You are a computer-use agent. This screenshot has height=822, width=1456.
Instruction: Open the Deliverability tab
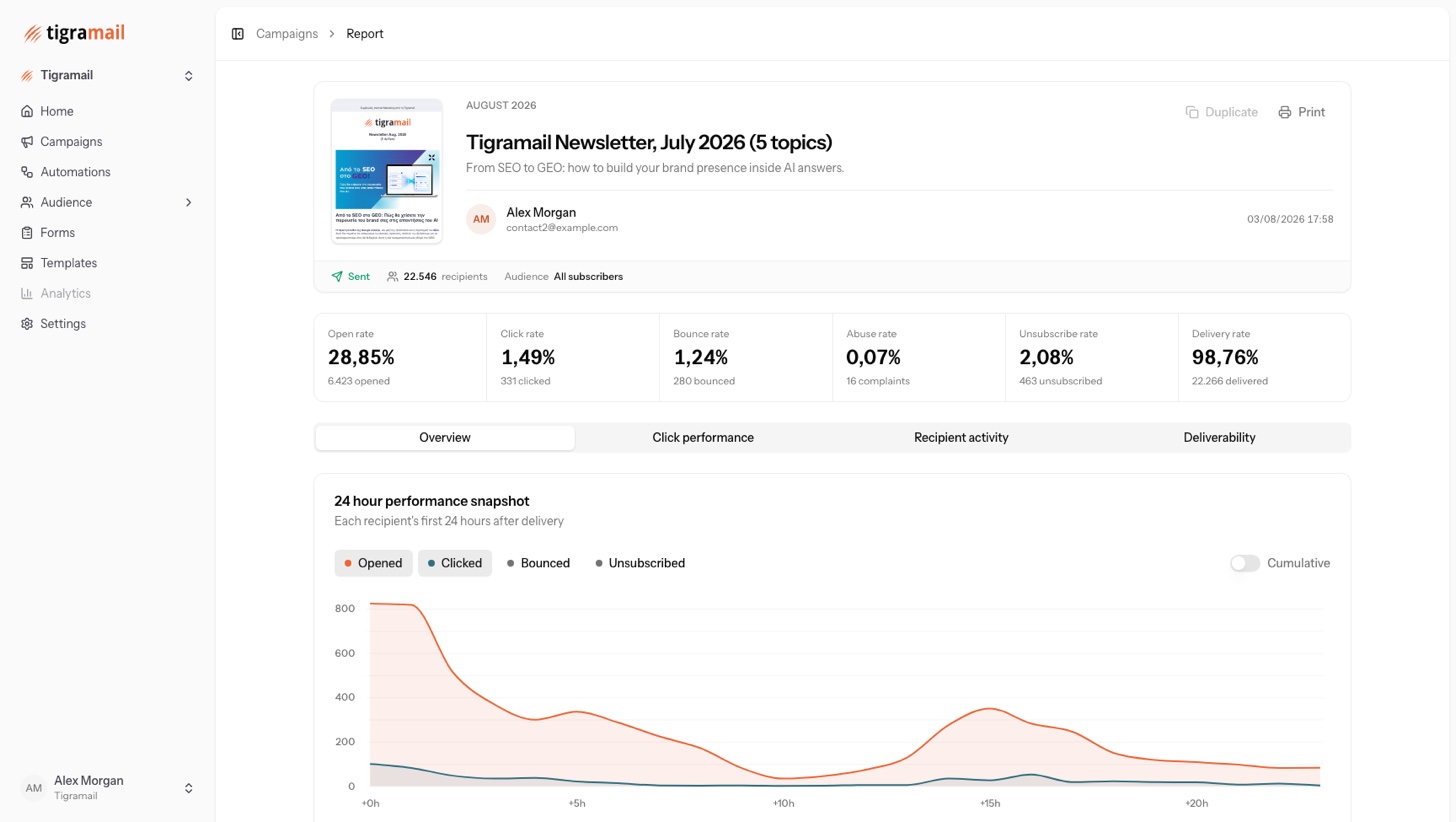pos(1219,438)
